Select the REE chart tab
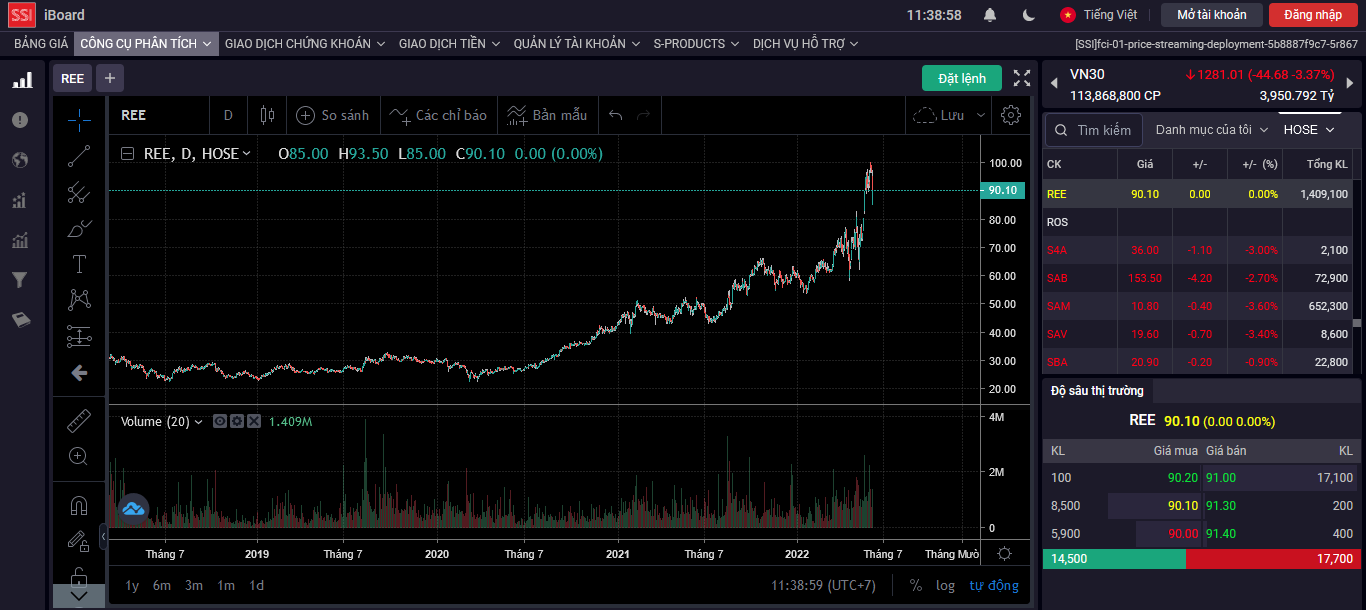1366x610 pixels. click(x=73, y=78)
